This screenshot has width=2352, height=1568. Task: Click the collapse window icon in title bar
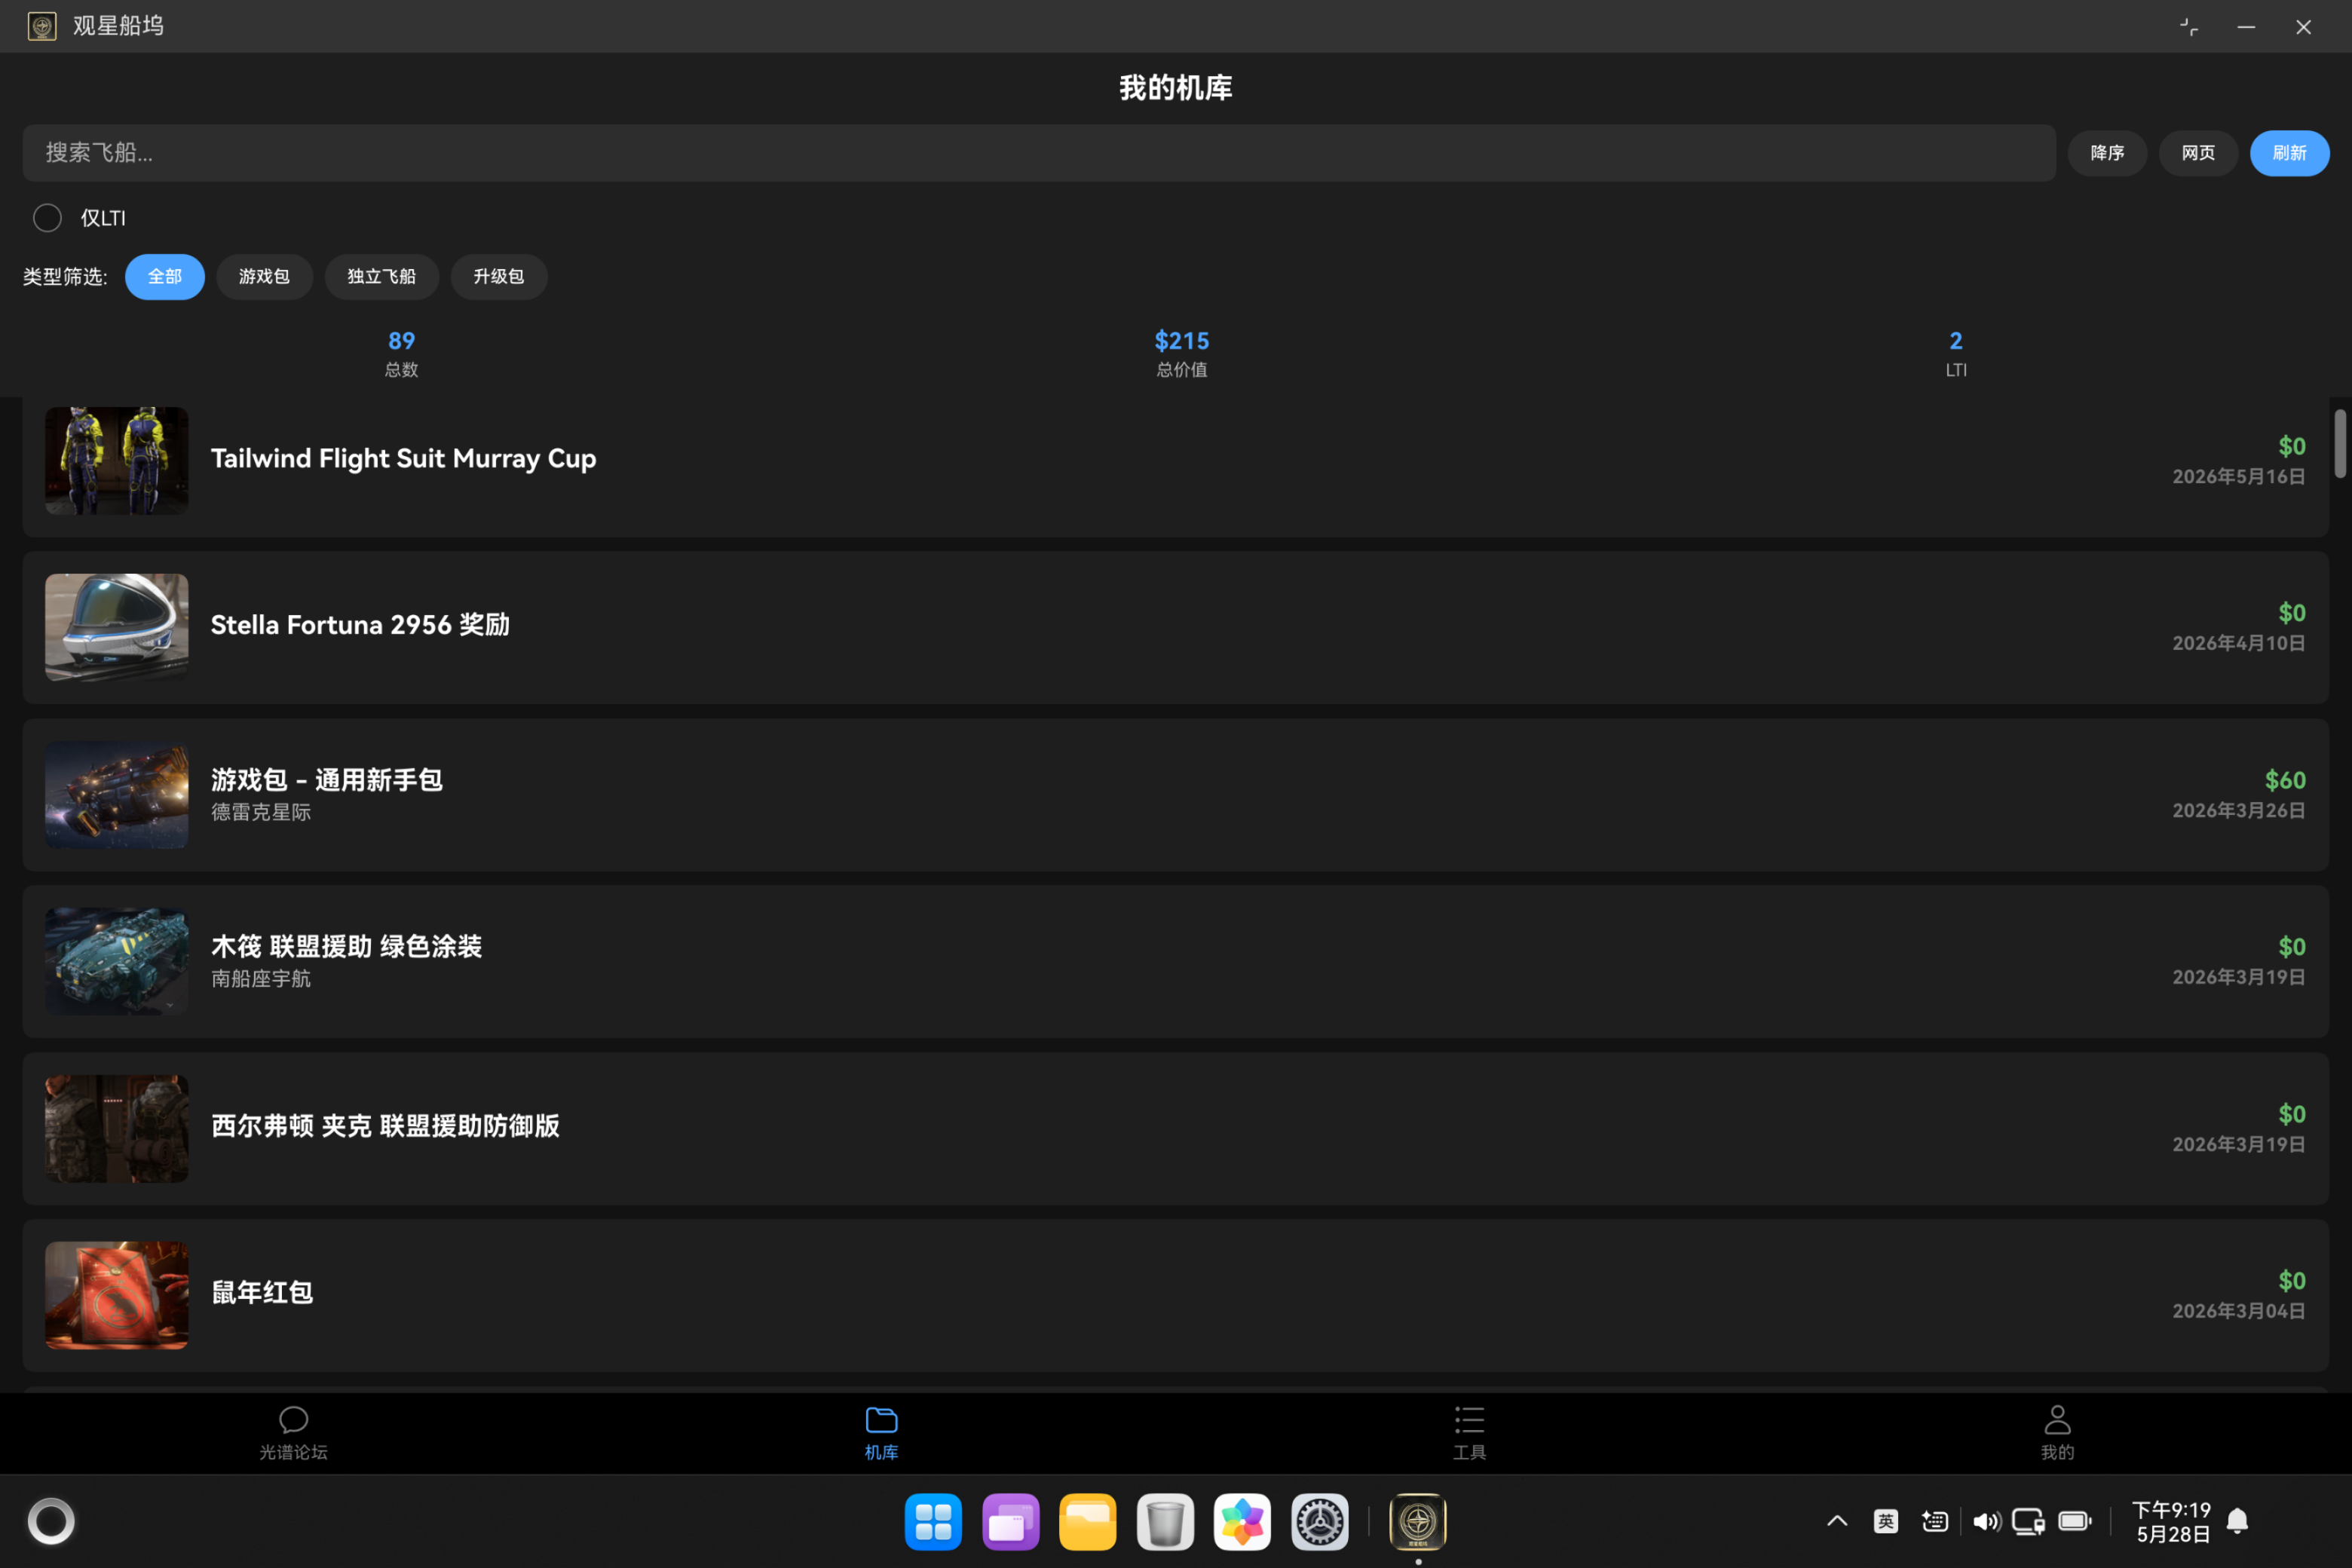click(2189, 27)
